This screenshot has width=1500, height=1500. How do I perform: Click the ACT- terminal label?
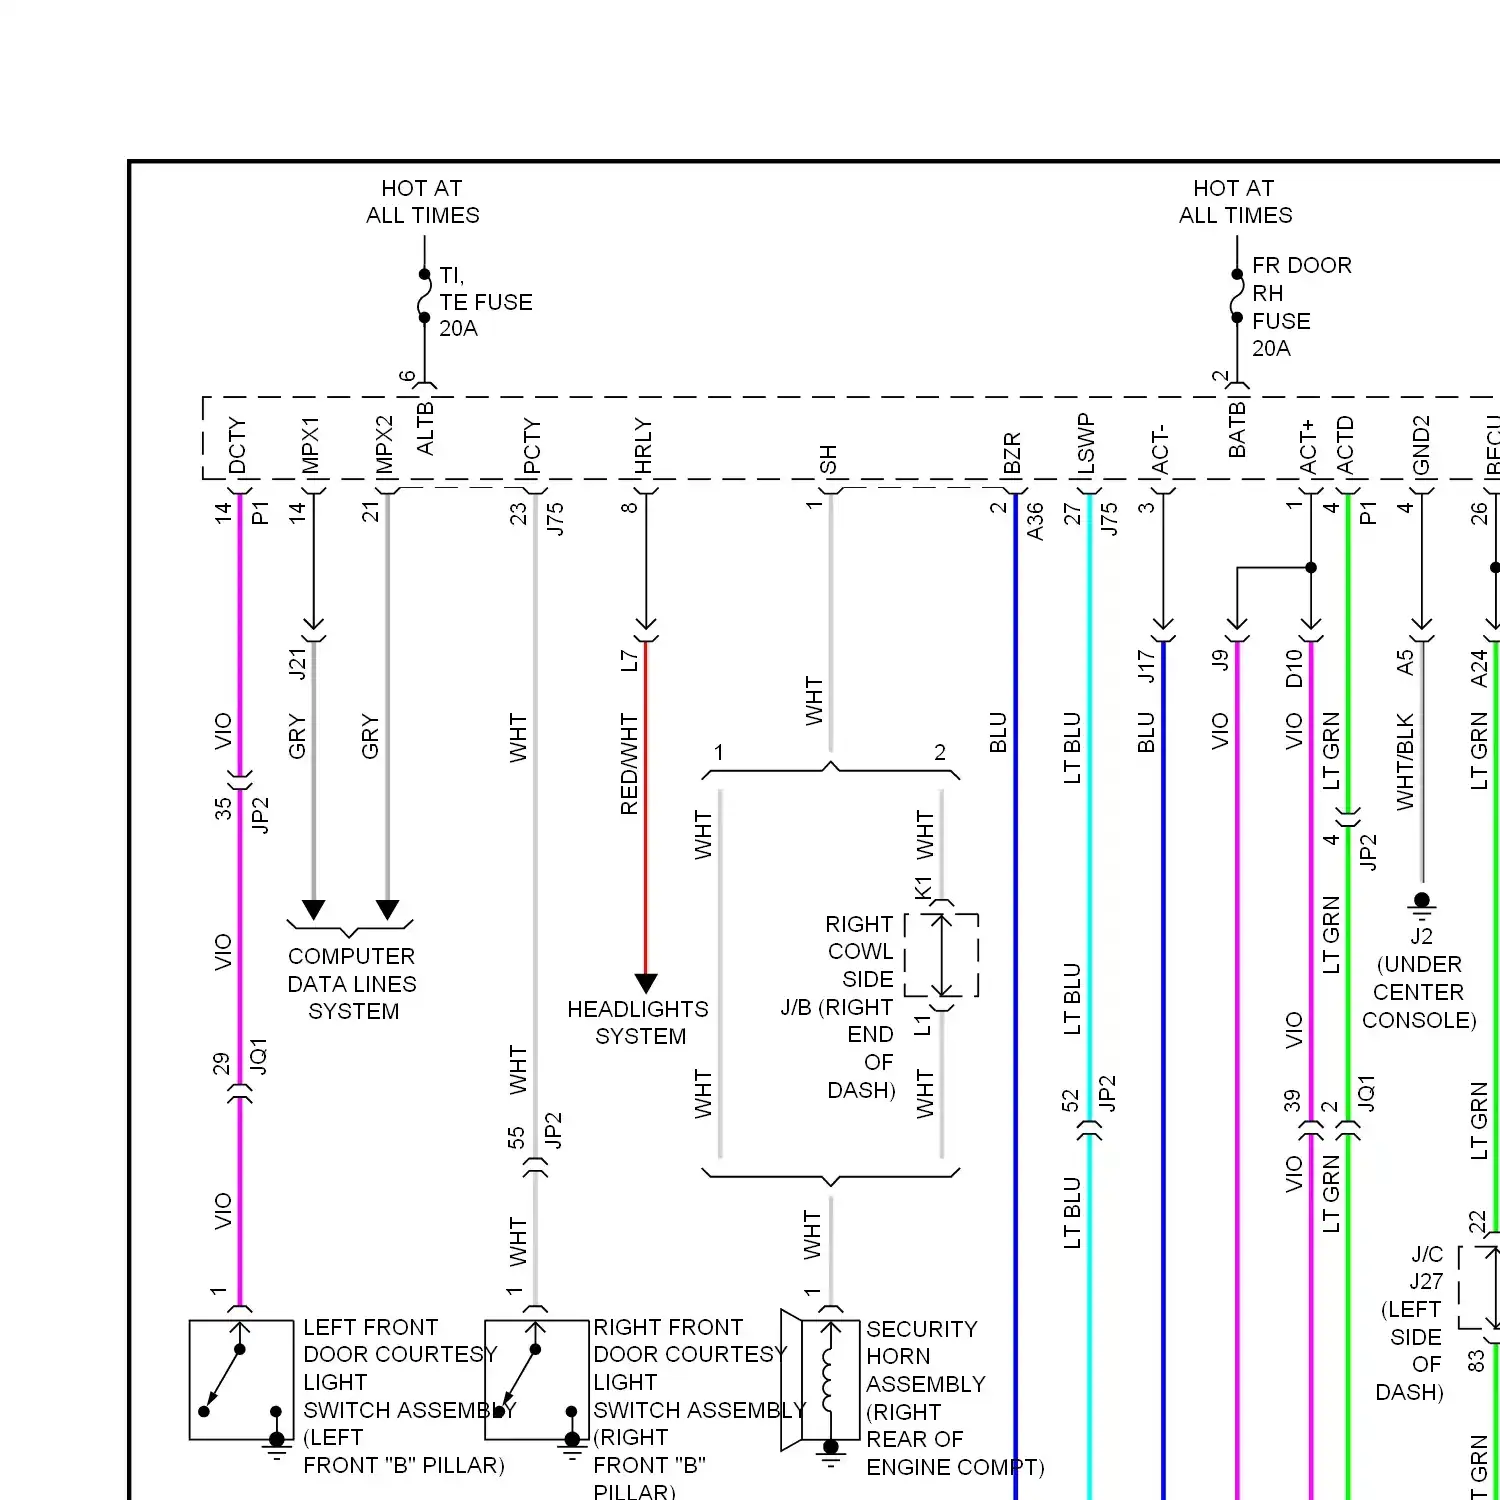(1160, 450)
